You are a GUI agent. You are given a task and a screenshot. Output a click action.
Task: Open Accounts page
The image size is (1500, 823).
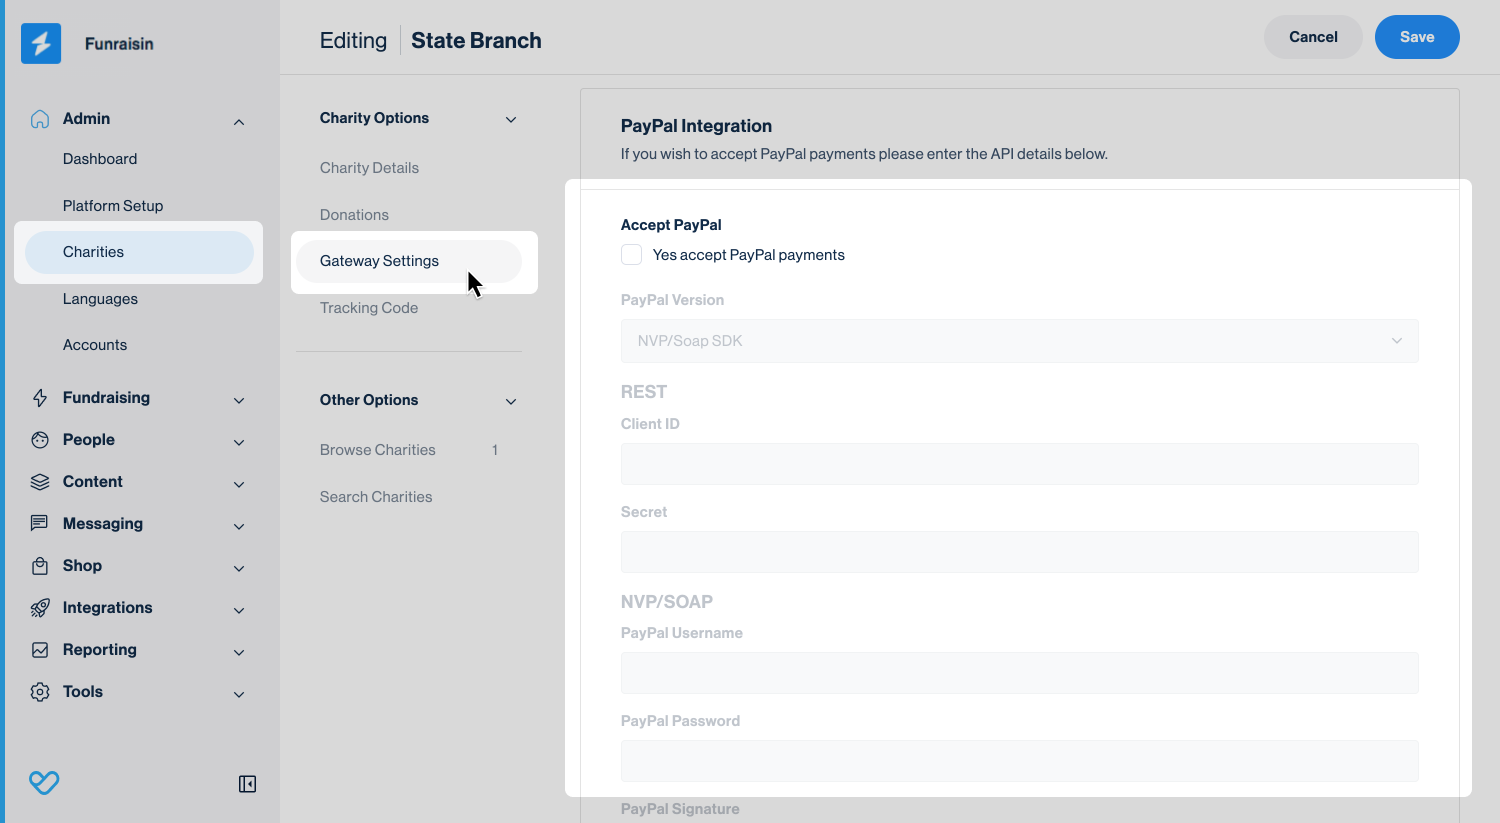95,345
